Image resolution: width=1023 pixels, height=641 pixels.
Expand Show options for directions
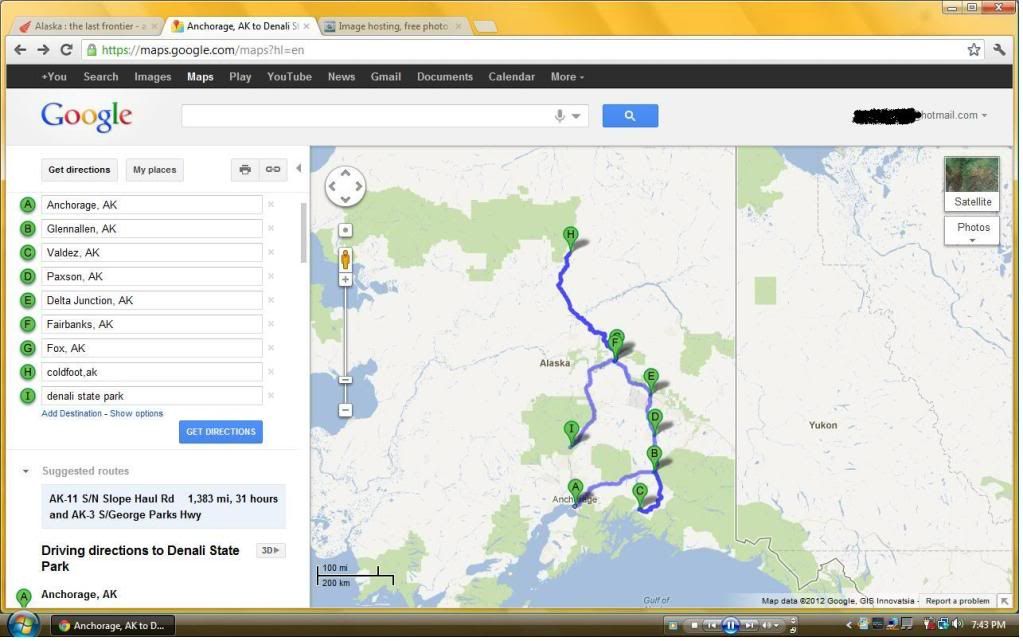point(136,413)
